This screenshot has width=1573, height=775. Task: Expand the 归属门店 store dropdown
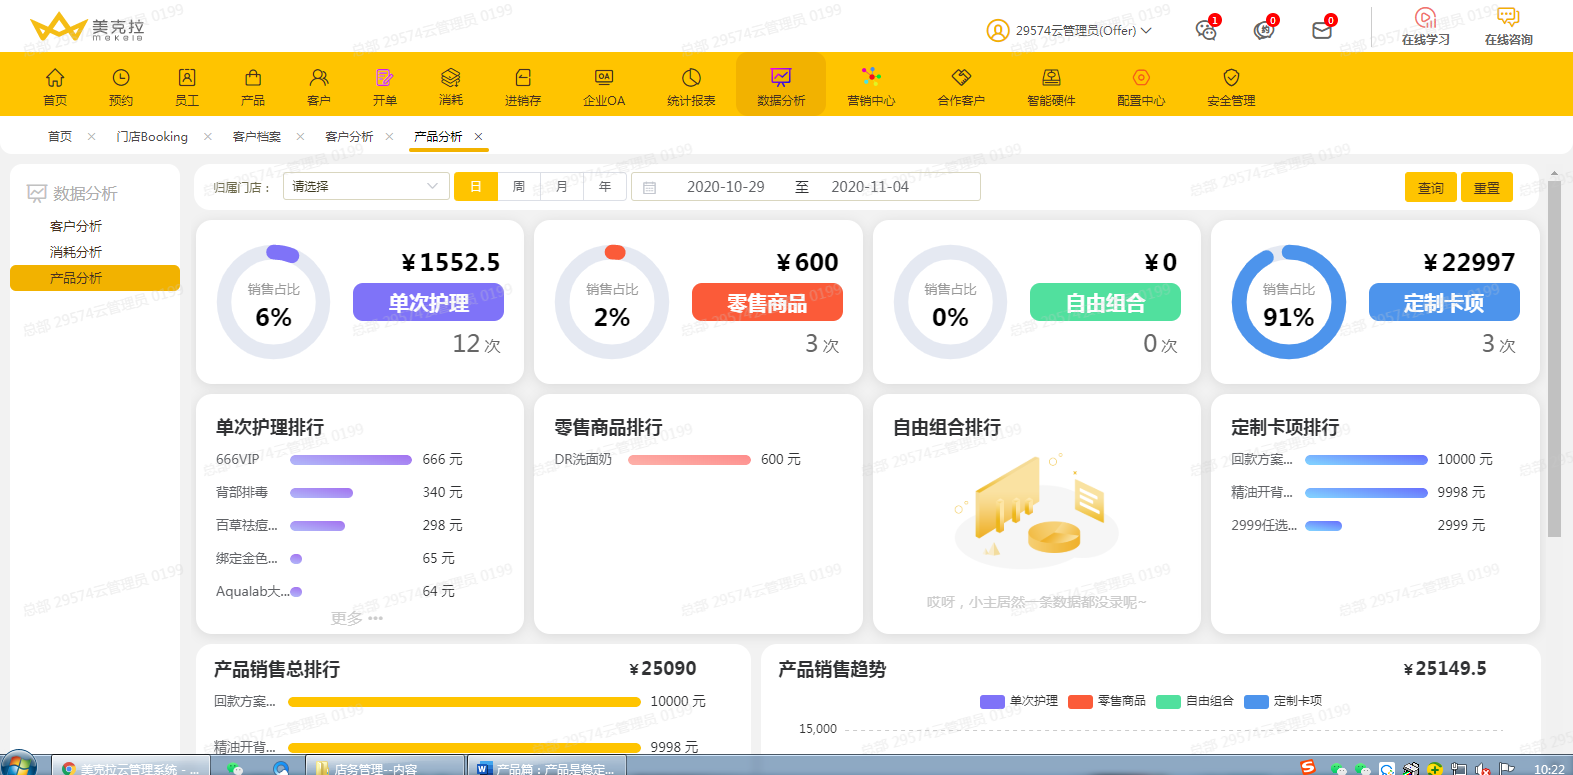pyautogui.click(x=366, y=187)
